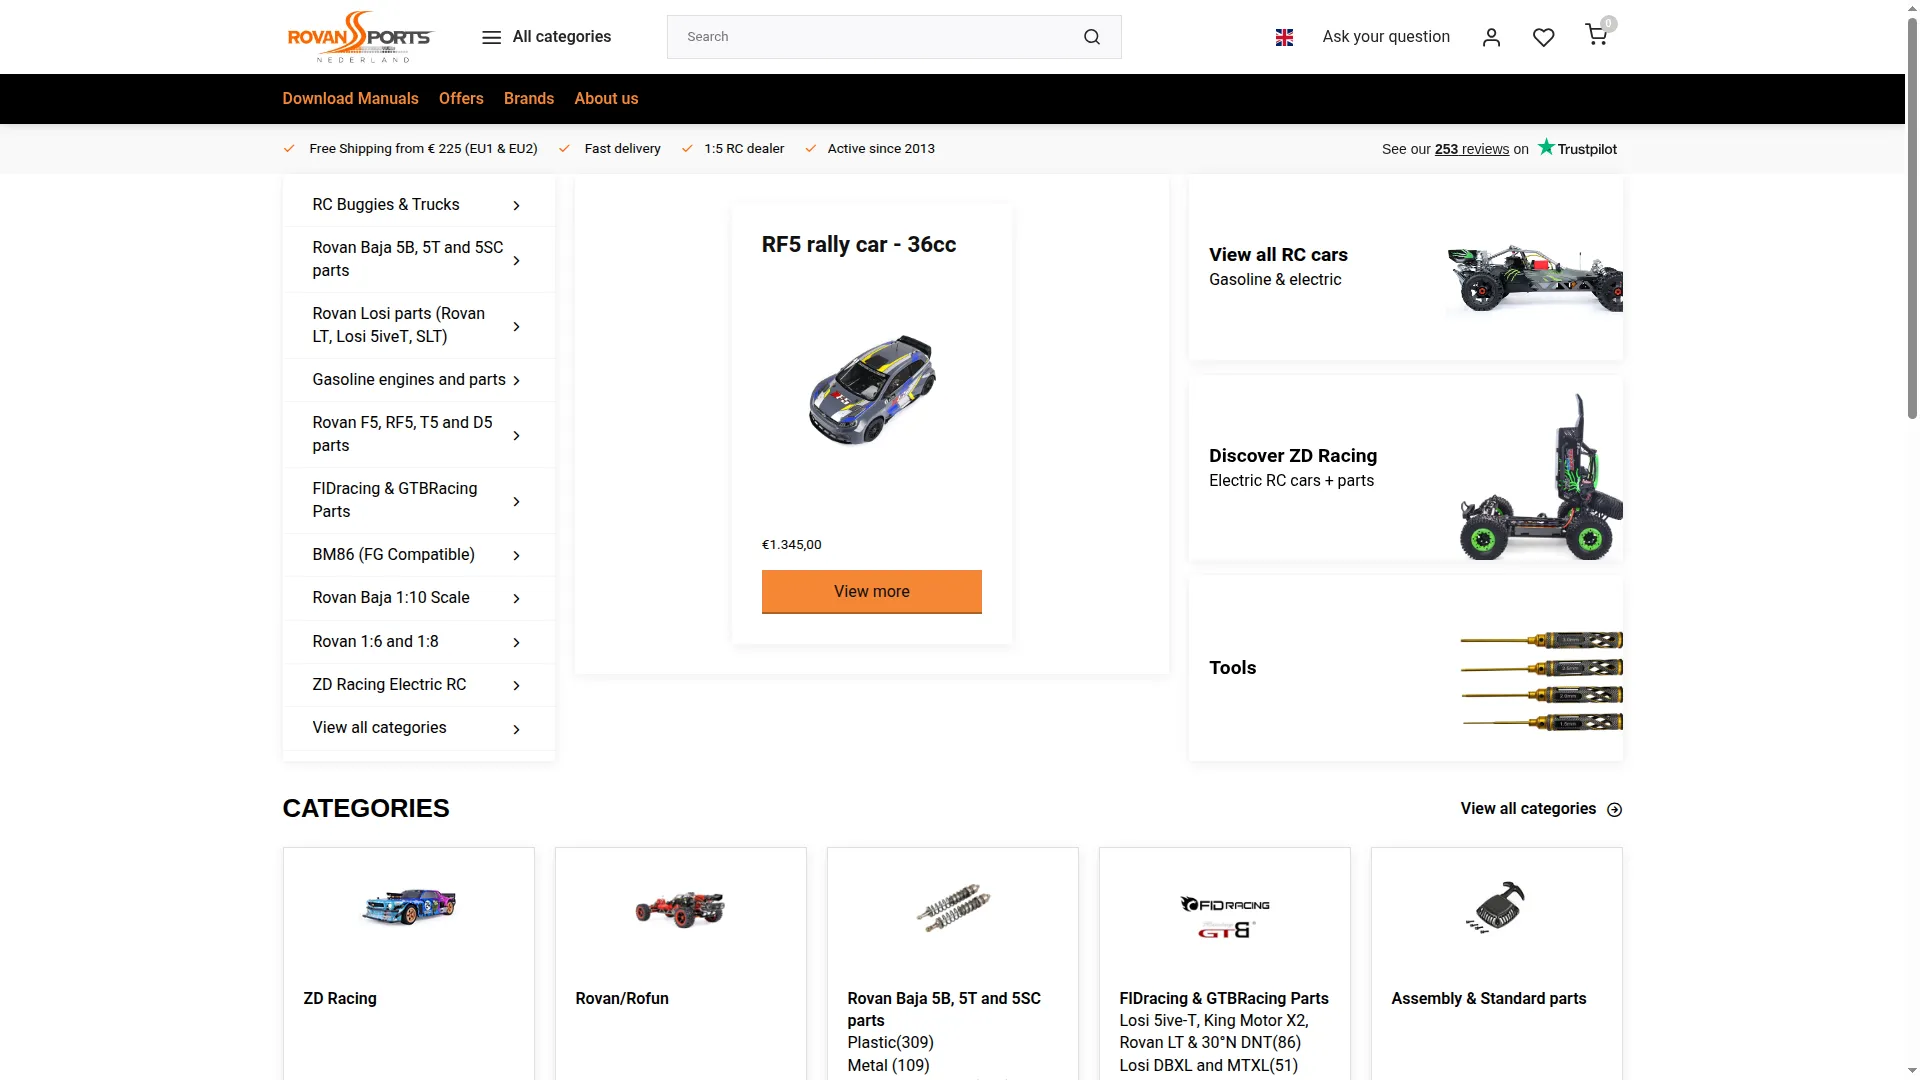Open Rovan/Rofun category title

[x=622, y=999]
